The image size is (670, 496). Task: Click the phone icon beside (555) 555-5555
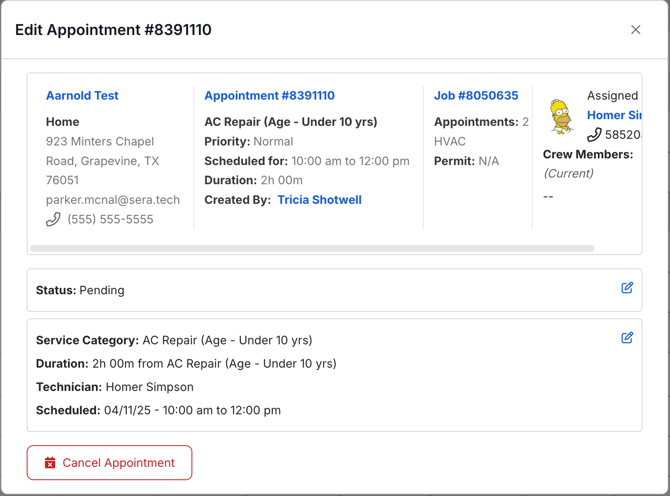point(53,220)
